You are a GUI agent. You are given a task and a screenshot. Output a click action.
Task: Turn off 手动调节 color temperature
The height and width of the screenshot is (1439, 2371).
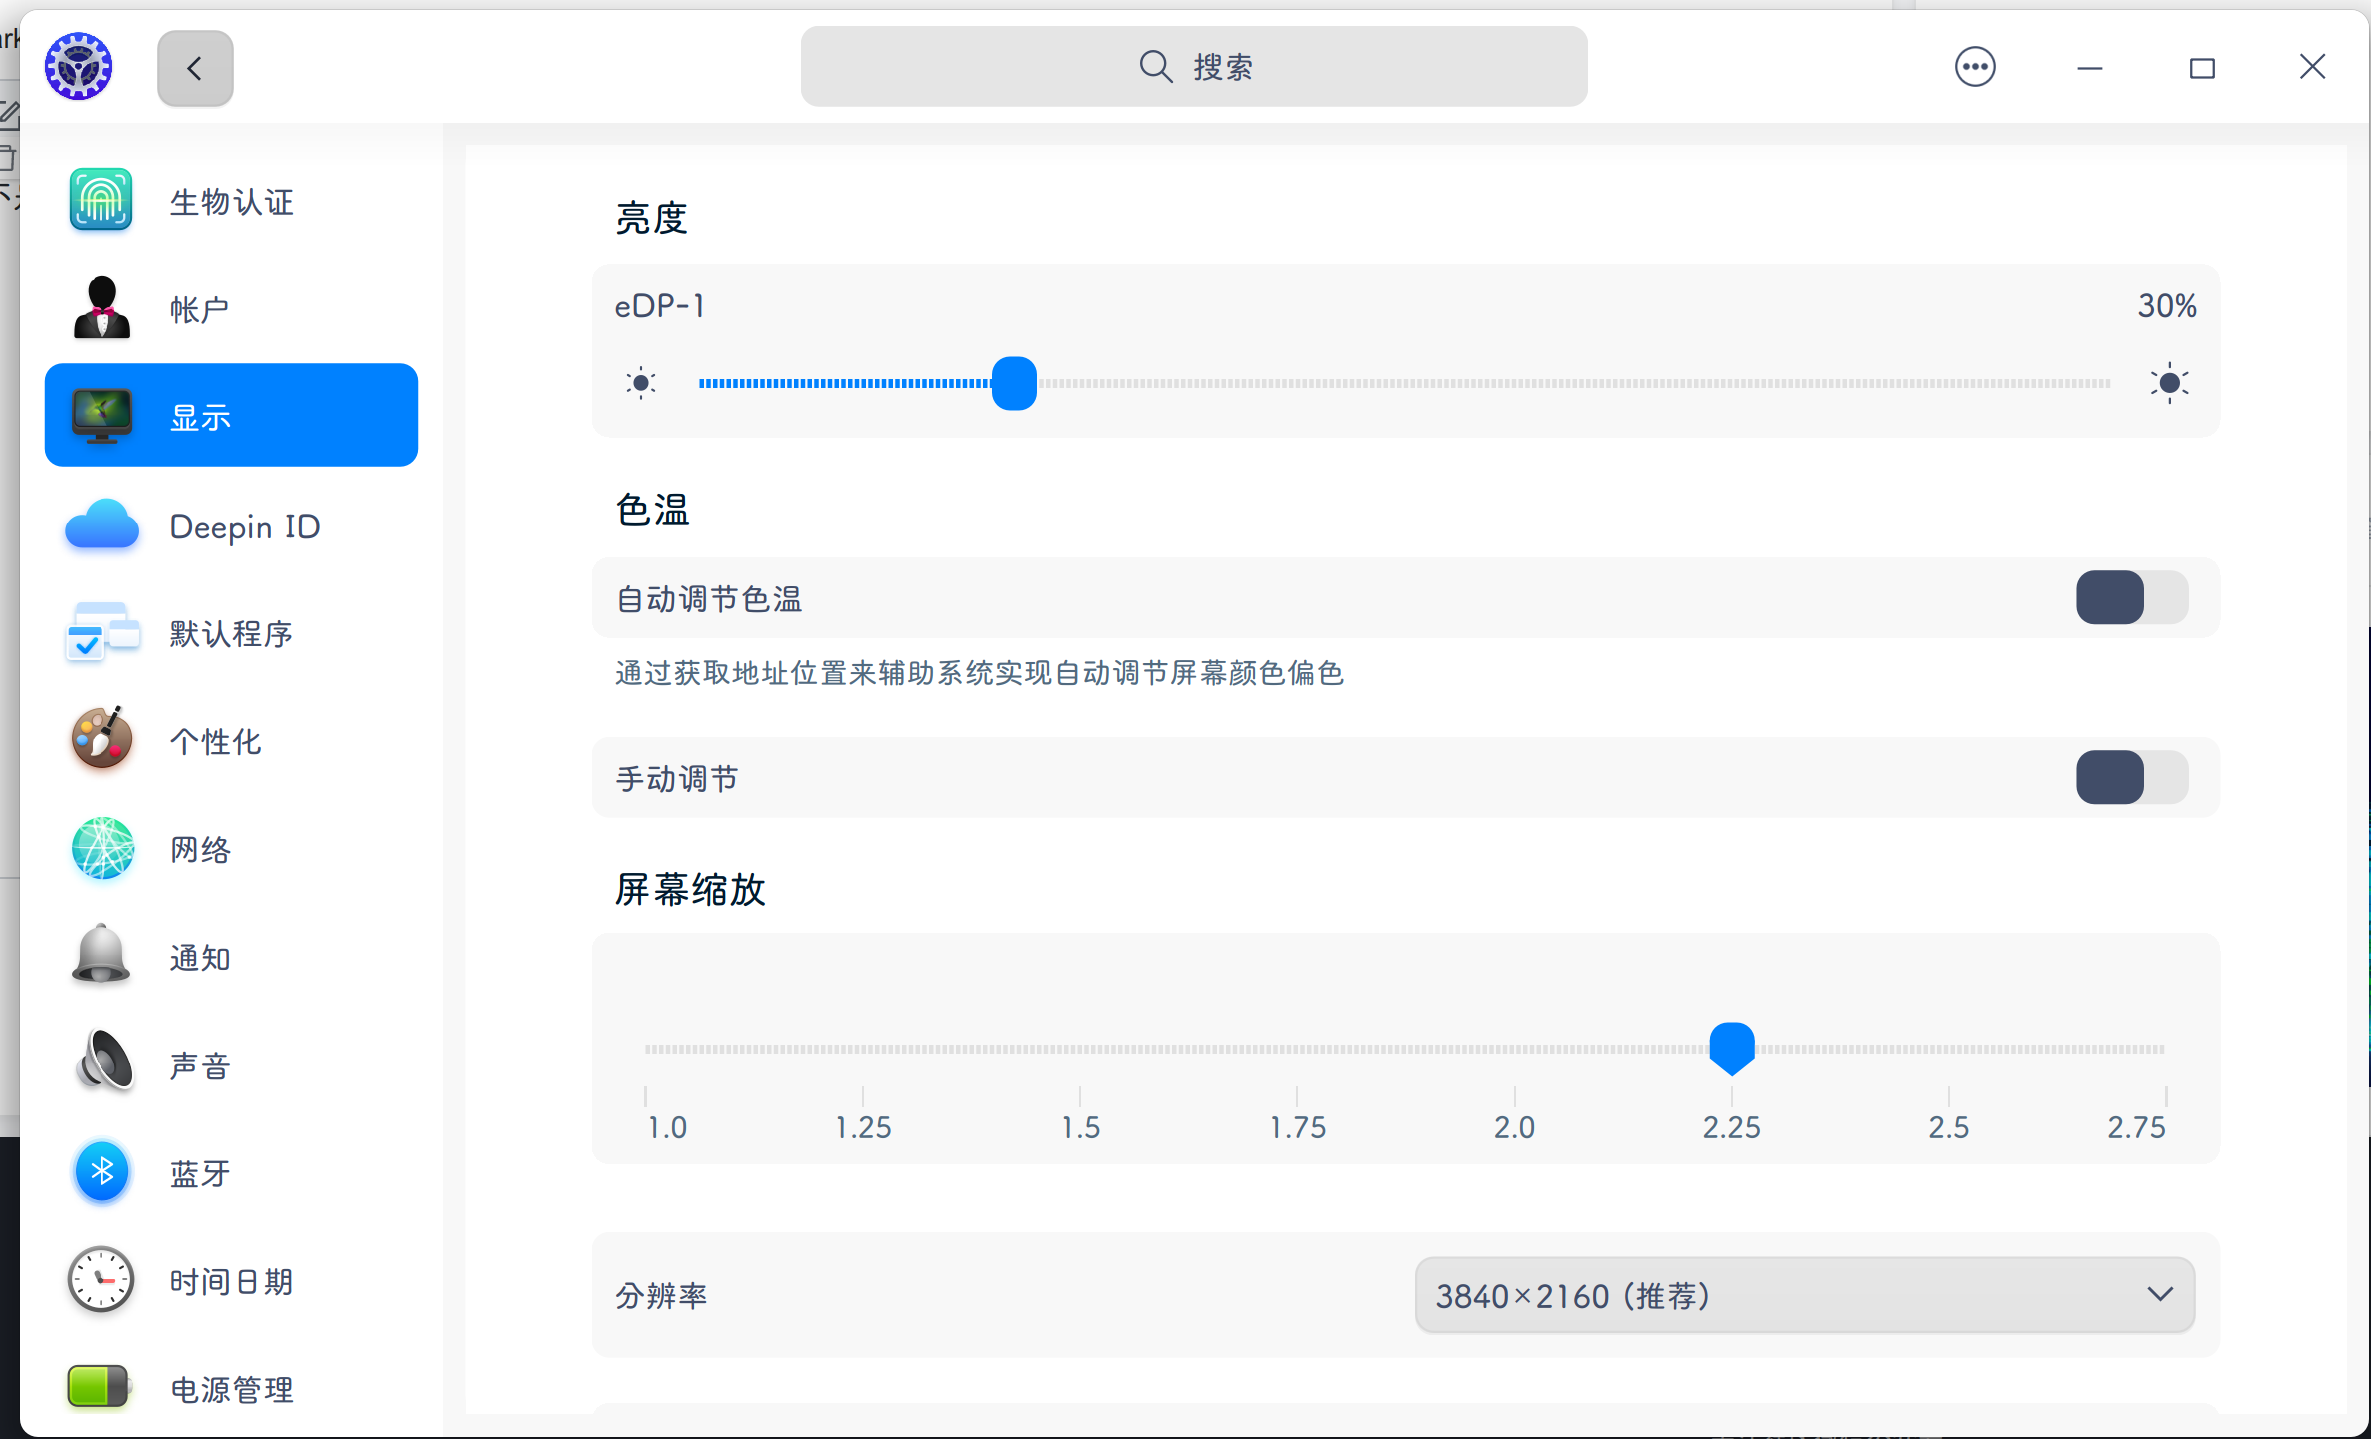pos(2130,778)
